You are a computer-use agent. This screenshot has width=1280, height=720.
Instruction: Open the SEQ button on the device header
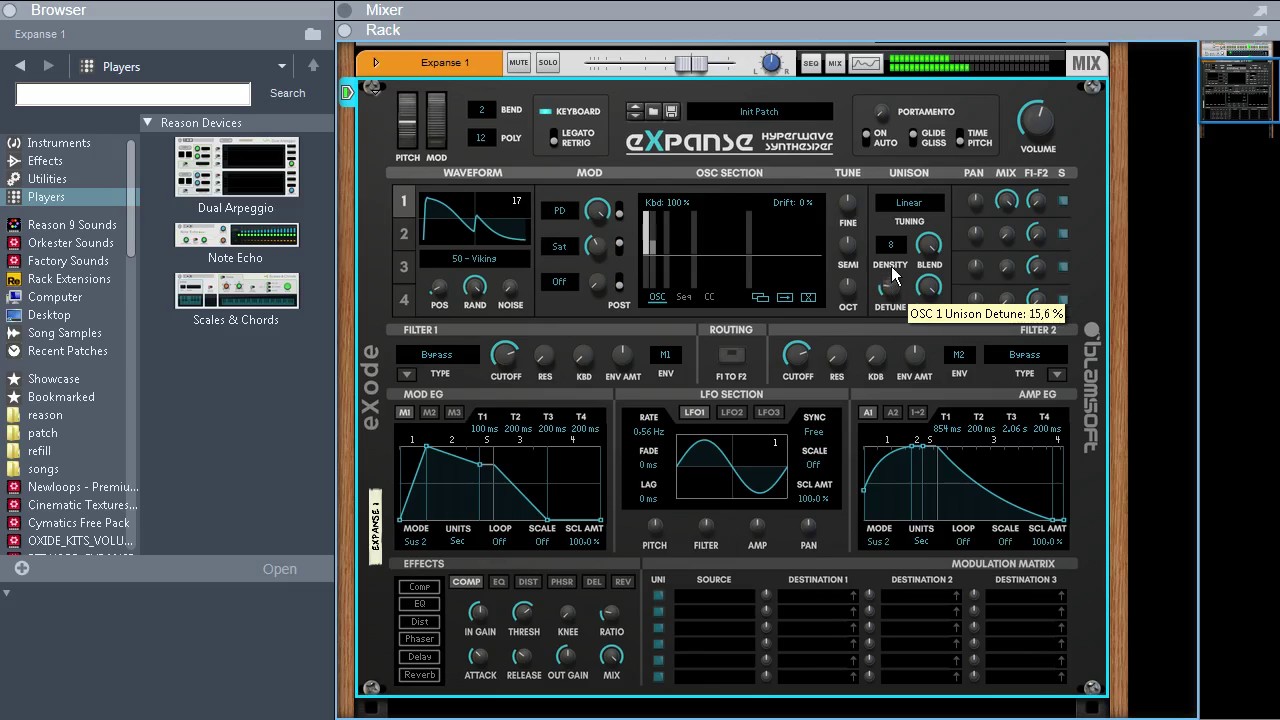(x=810, y=63)
